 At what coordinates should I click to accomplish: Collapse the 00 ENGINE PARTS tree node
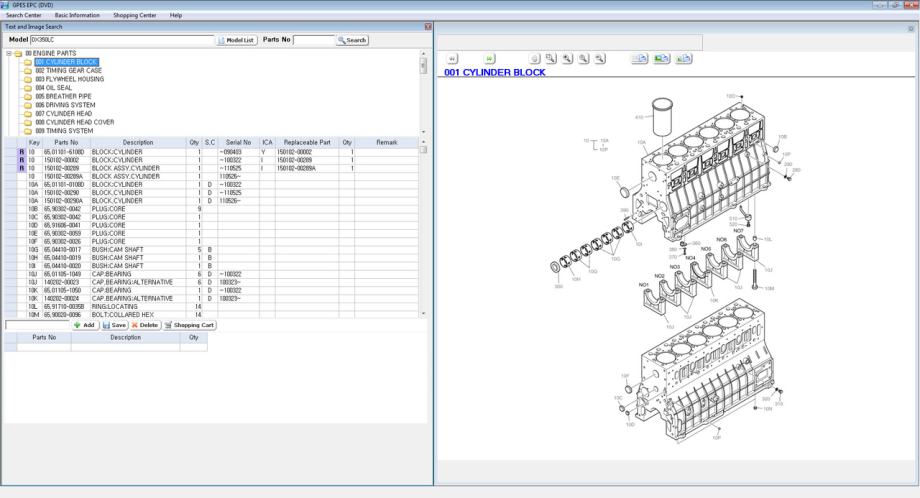point(9,52)
